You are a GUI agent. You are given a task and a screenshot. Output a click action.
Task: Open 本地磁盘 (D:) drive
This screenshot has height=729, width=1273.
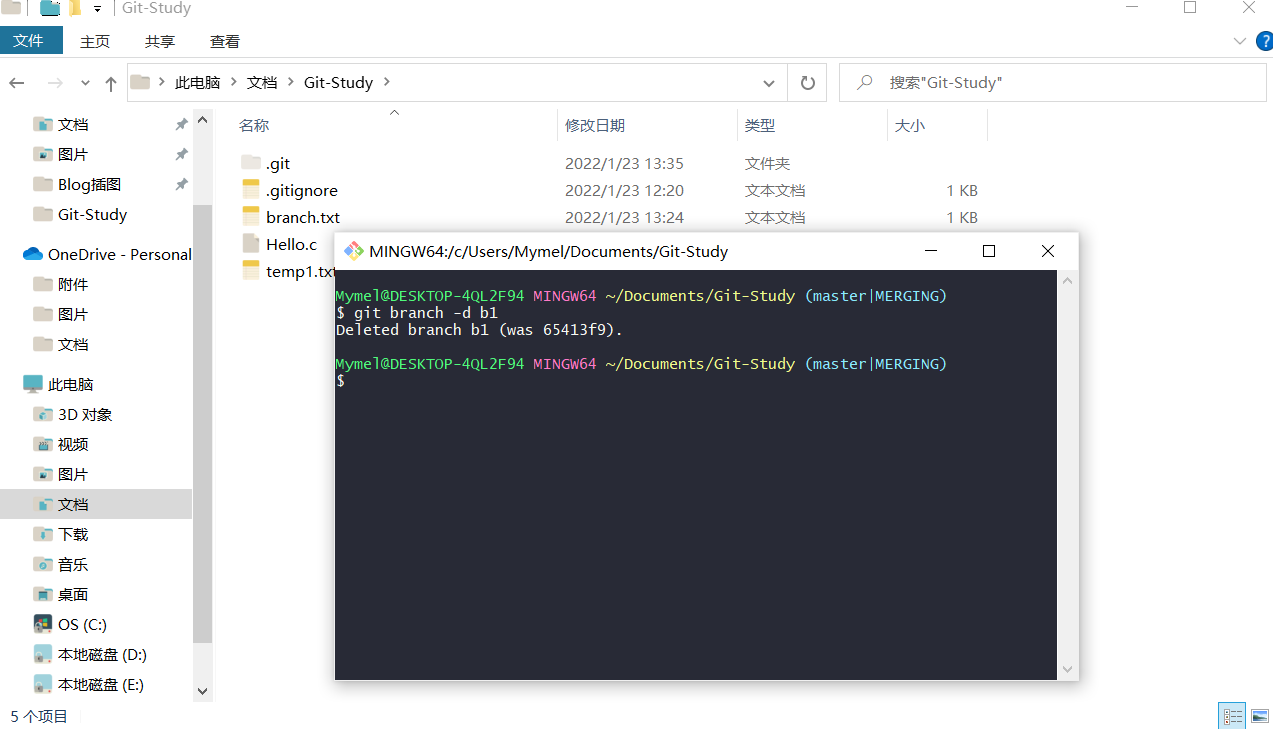[102, 654]
